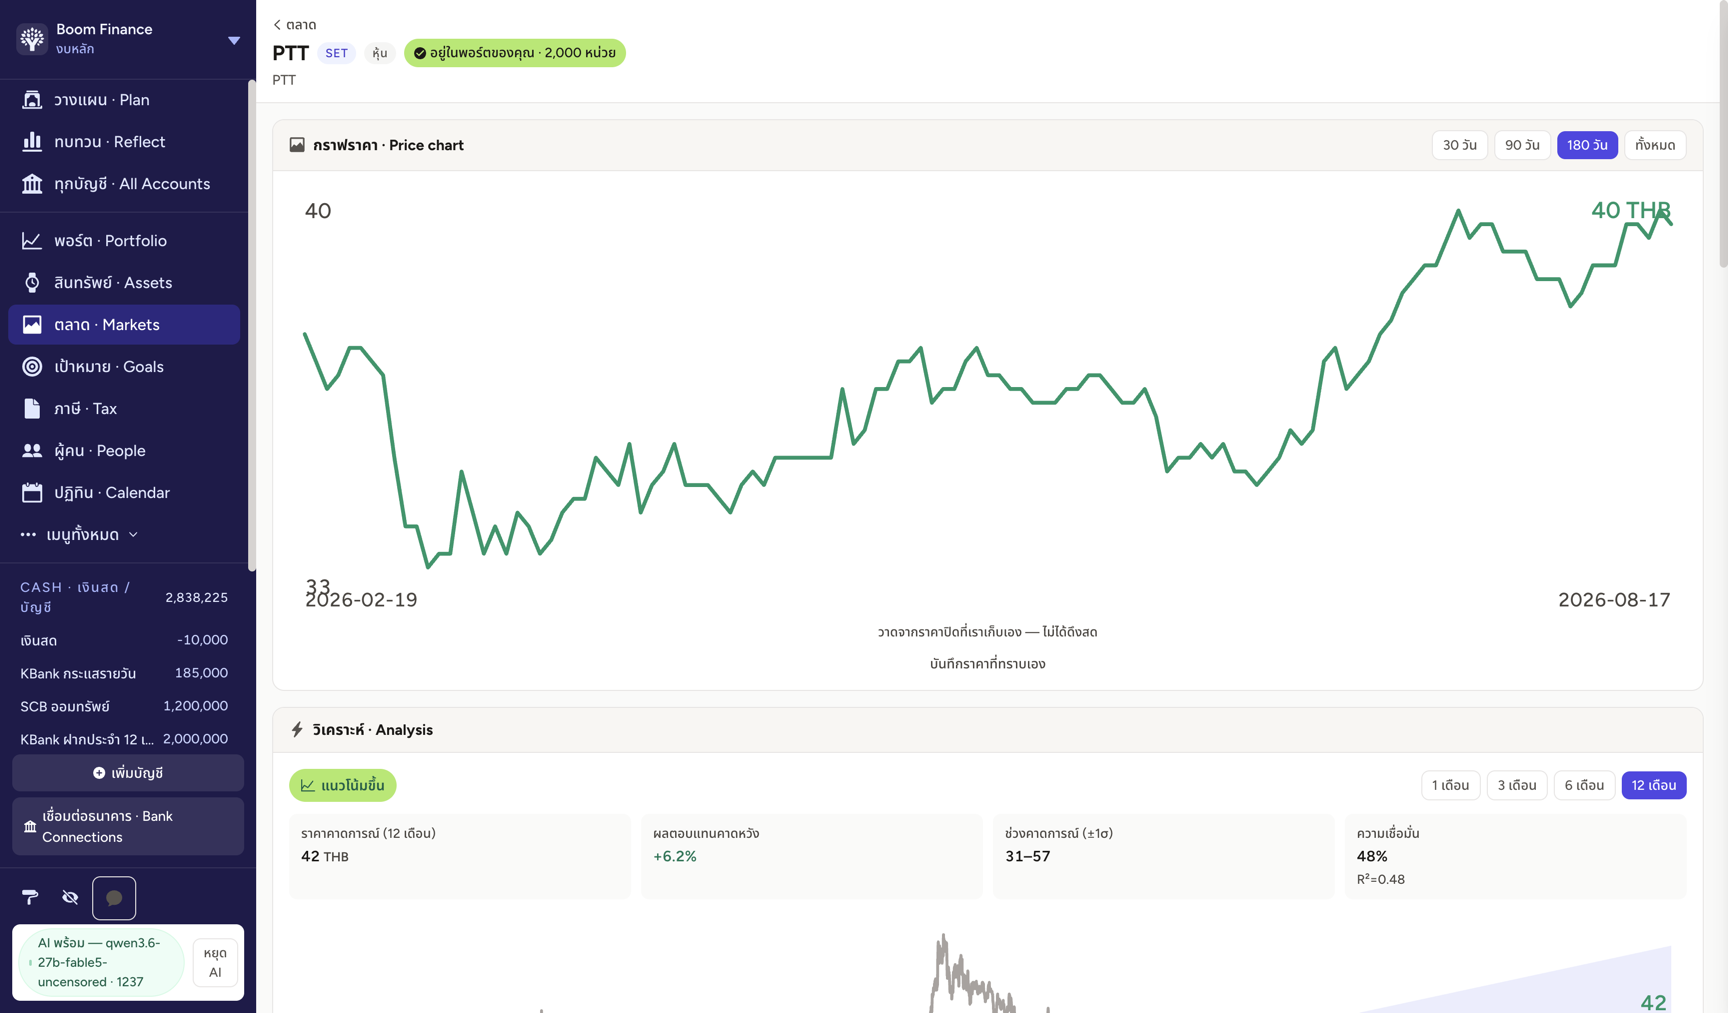Go to ทบทวน · Reflect page
Screen dimensions: 1728x1013
pyautogui.click(x=124, y=142)
